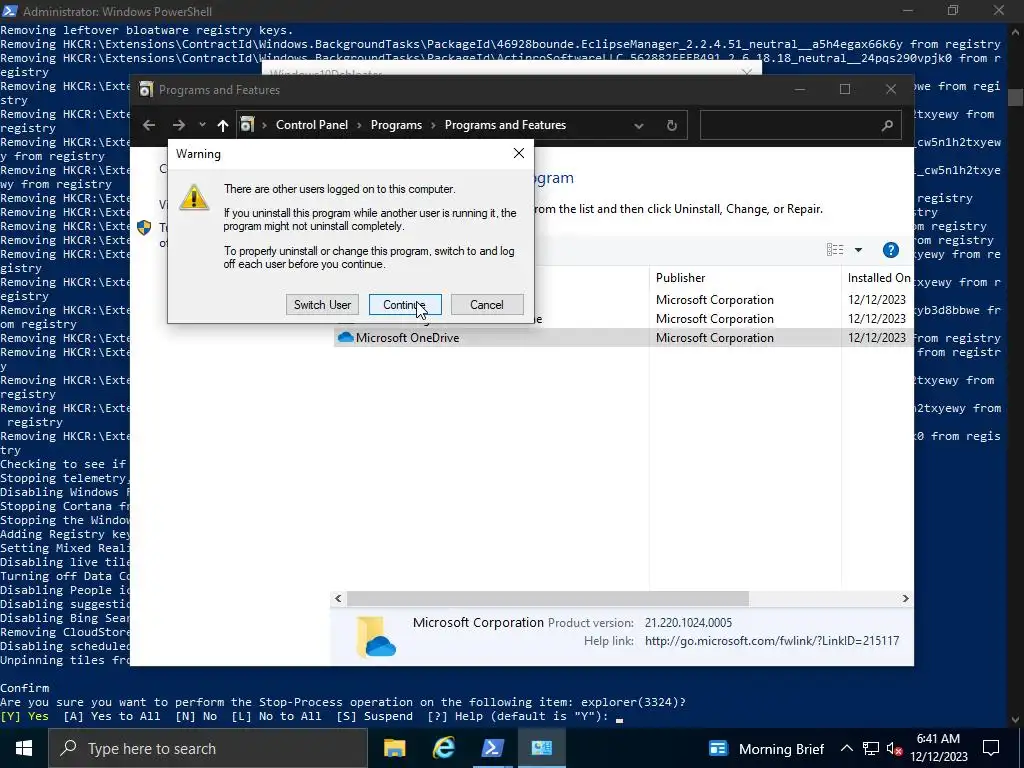
Task: Open the clock and date flyout
Action: [x=939, y=748]
